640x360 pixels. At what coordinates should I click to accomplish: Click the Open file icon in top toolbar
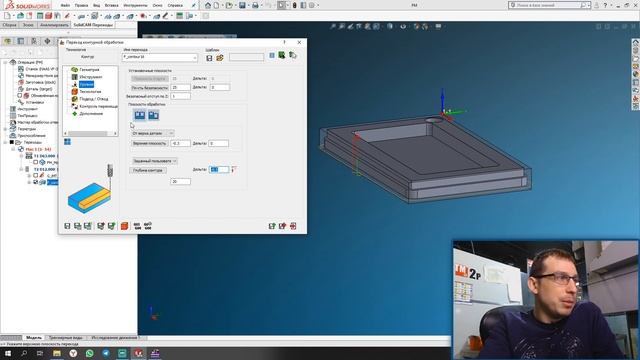(229, 5)
